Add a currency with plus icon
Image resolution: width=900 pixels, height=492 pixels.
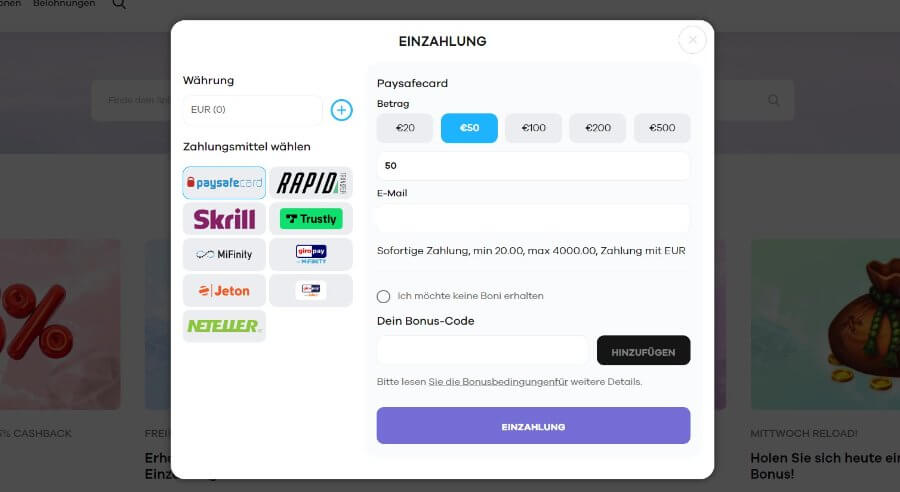tap(342, 110)
